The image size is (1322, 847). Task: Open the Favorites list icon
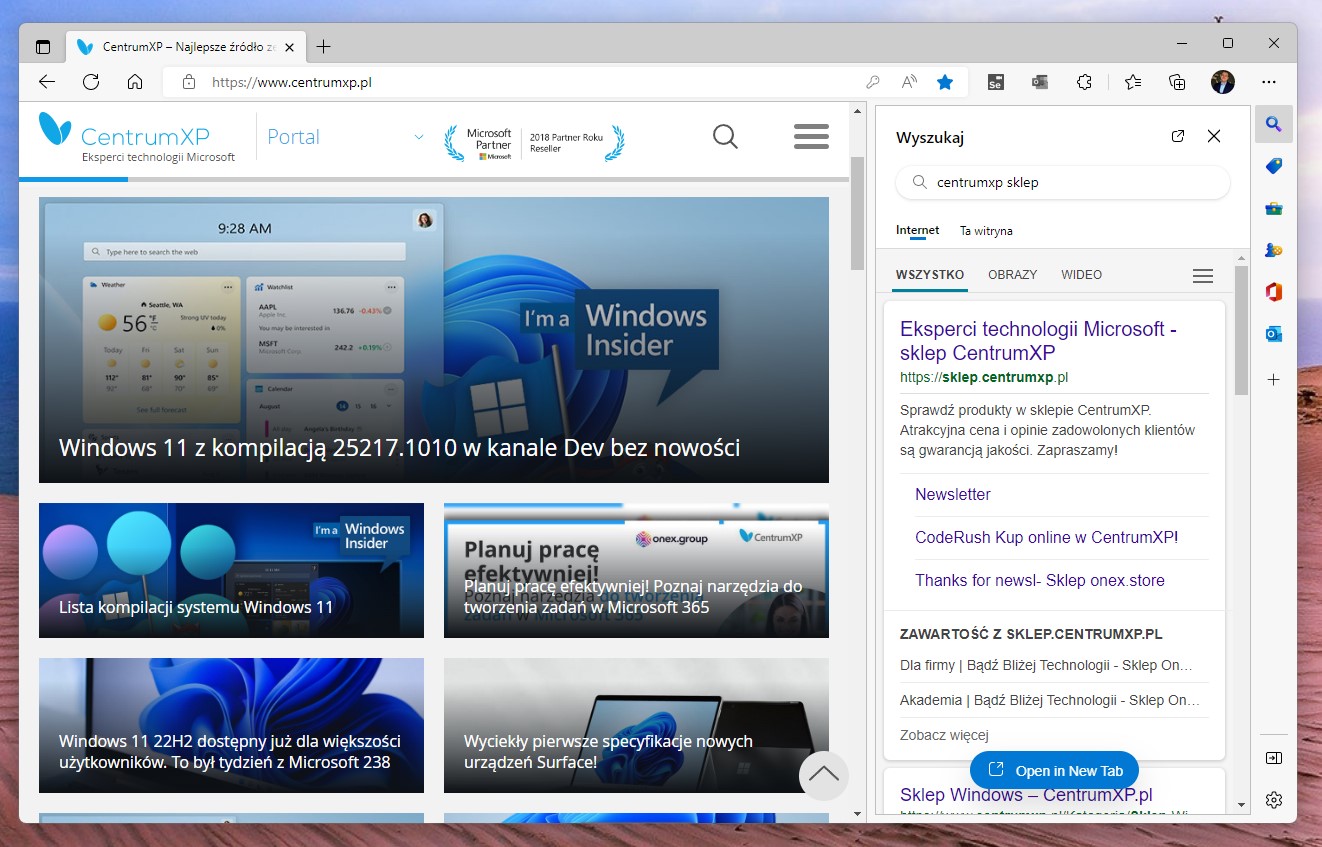pos(1133,83)
